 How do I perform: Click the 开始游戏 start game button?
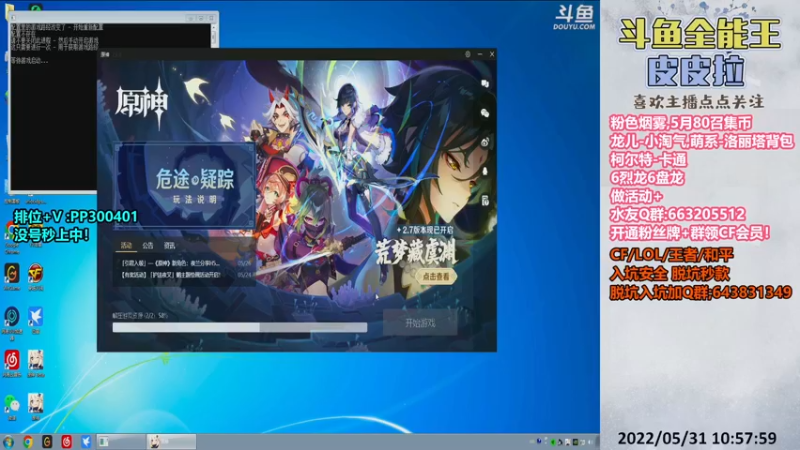(x=420, y=323)
